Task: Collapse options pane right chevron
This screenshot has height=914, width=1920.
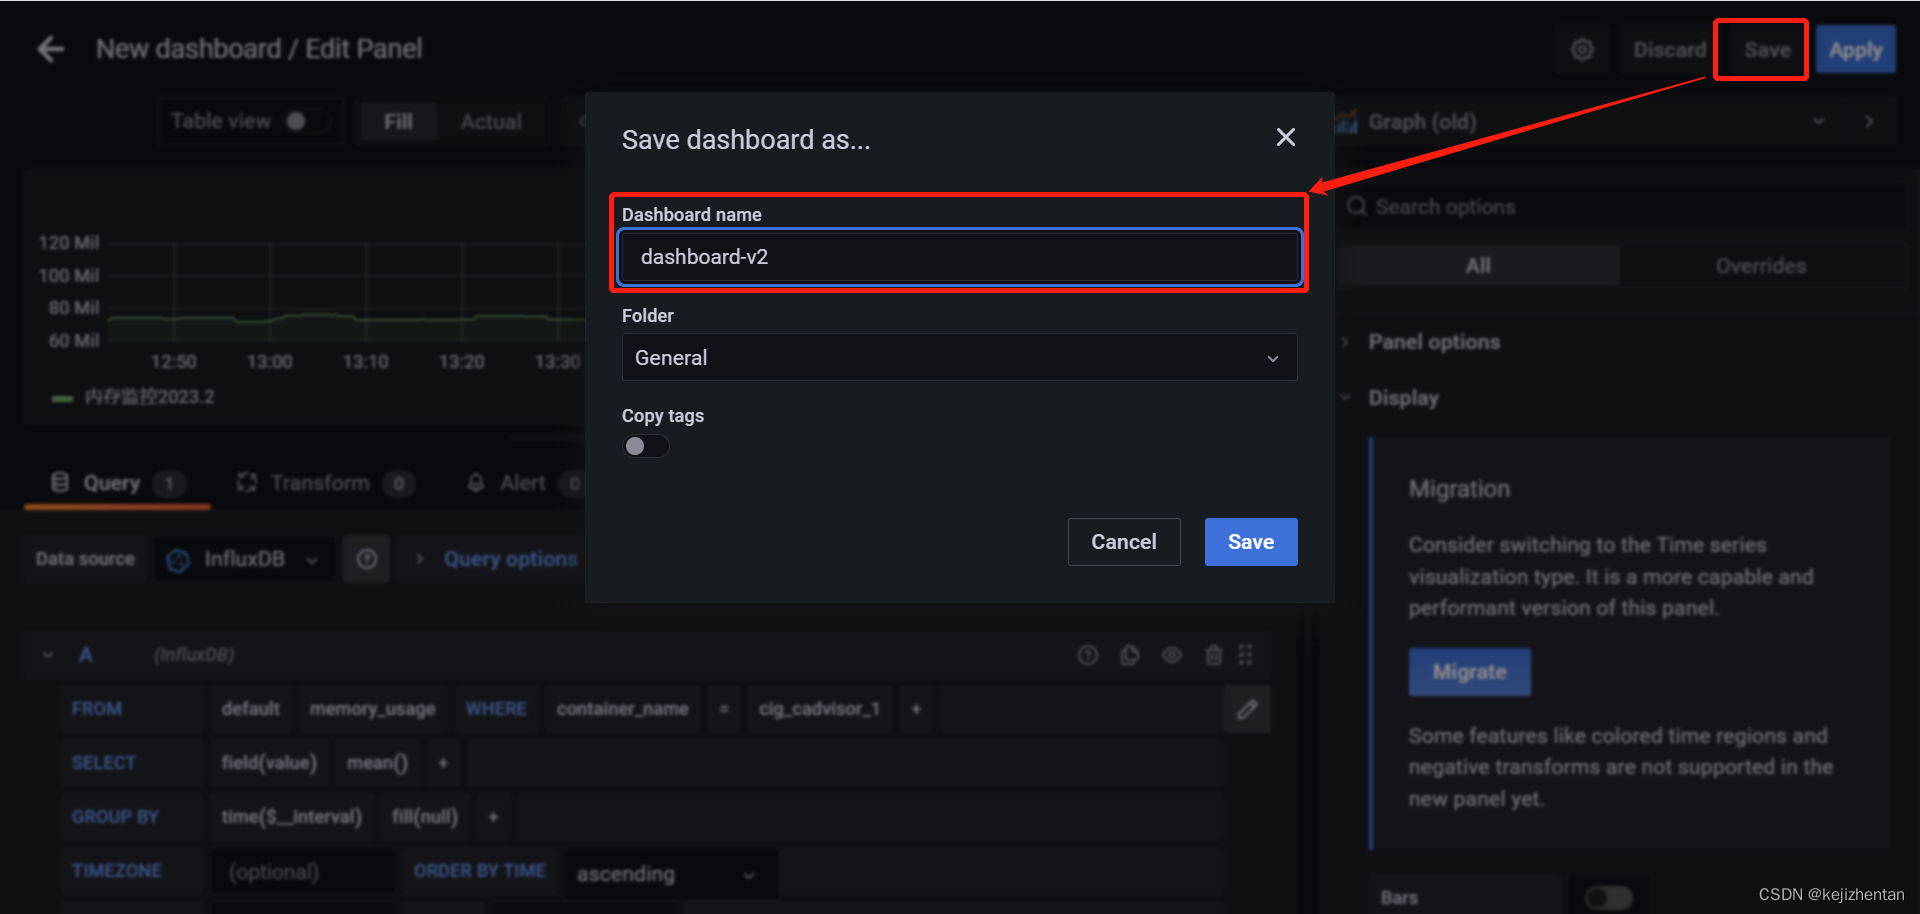Action: coord(1869,122)
